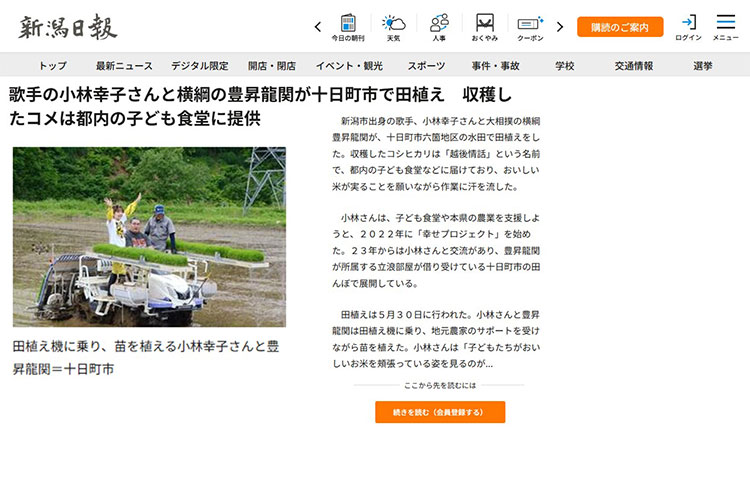
Task: Open the obituaries (おくやみ) icon
Action: [485, 27]
